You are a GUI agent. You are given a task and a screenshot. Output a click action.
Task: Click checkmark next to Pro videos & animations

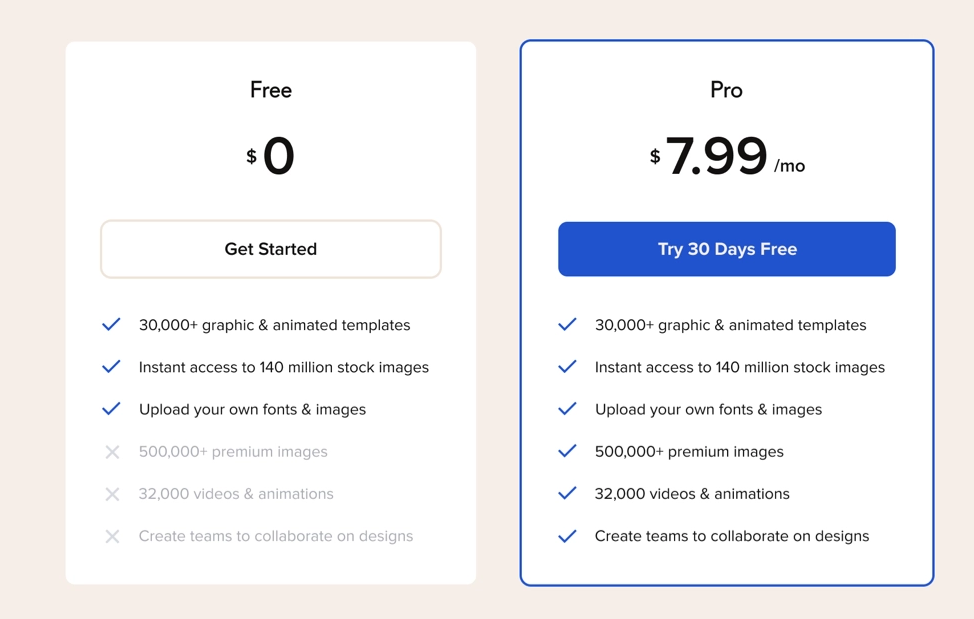point(567,493)
